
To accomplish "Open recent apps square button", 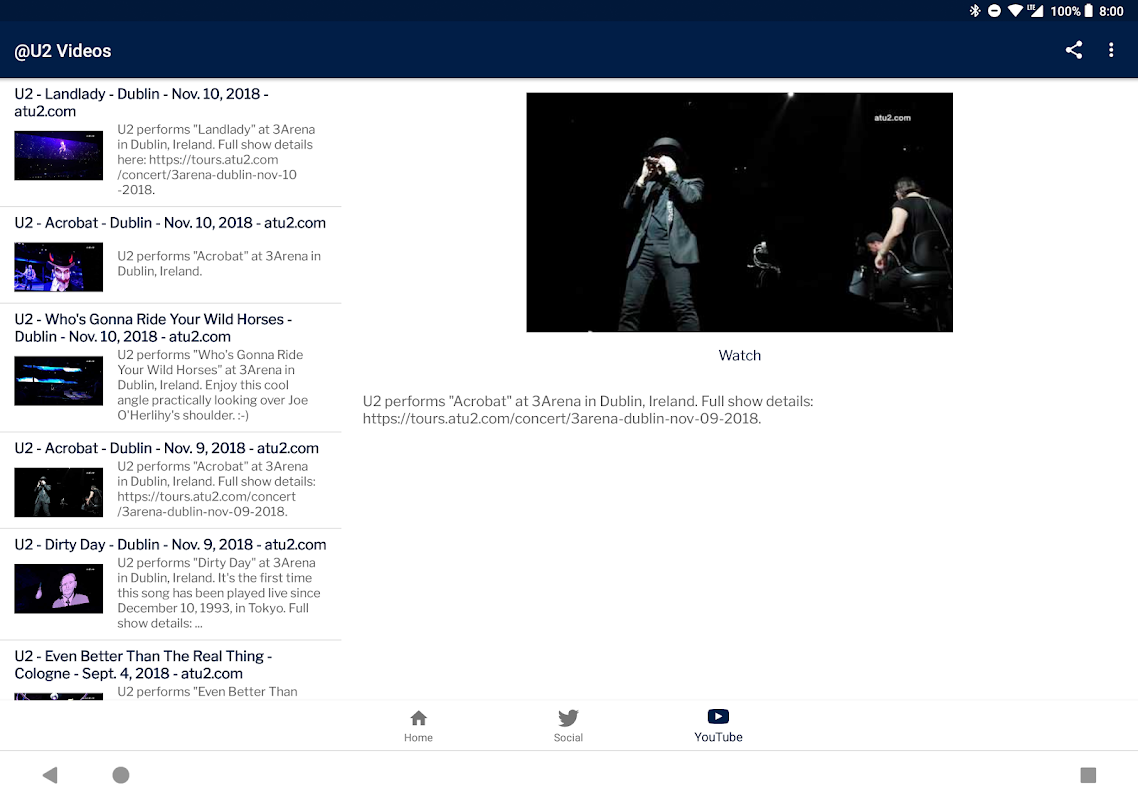I will (1088, 775).
